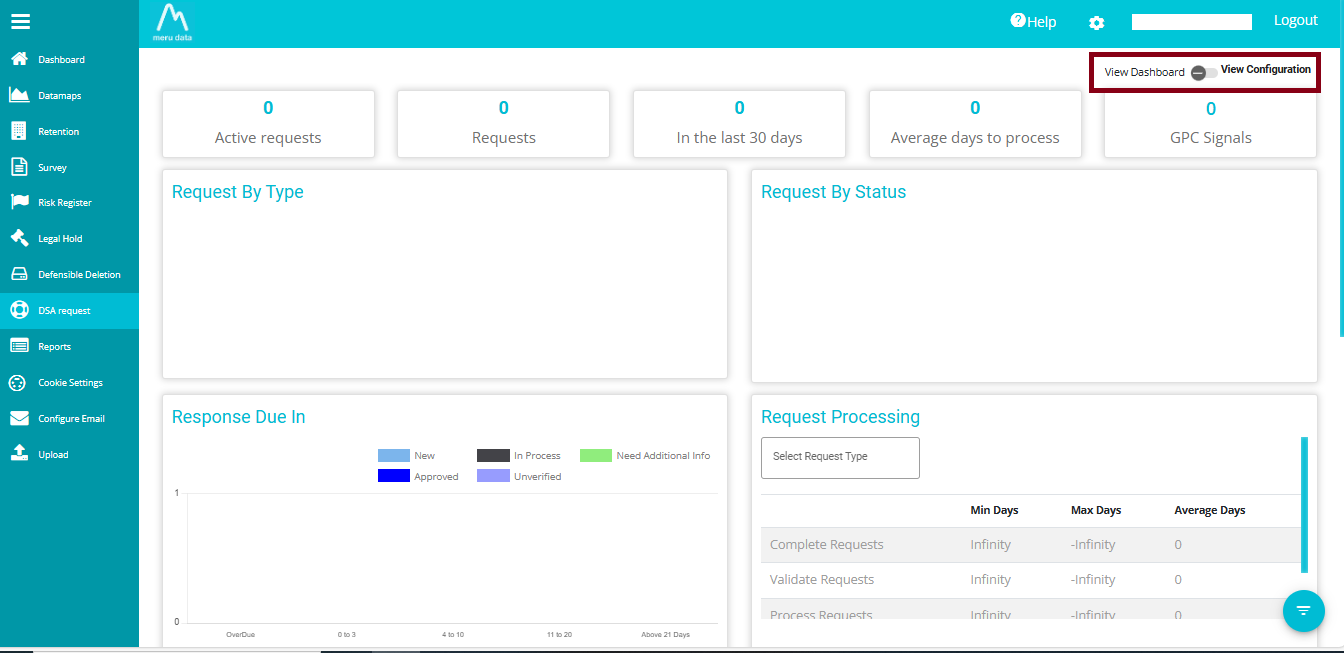Click the round filter button
This screenshot has height=653, width=1344.
tap(1303, 610)
